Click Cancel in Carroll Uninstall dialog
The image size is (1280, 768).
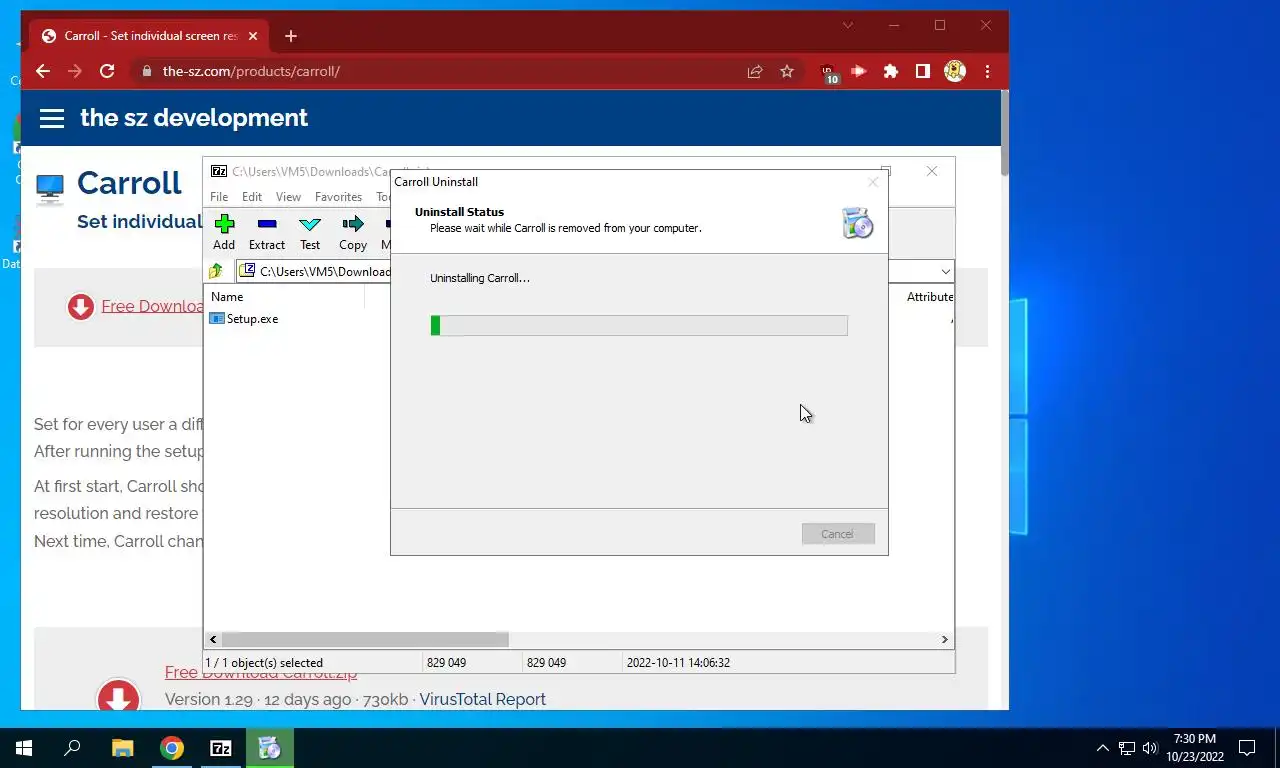(x=838, y=534)
